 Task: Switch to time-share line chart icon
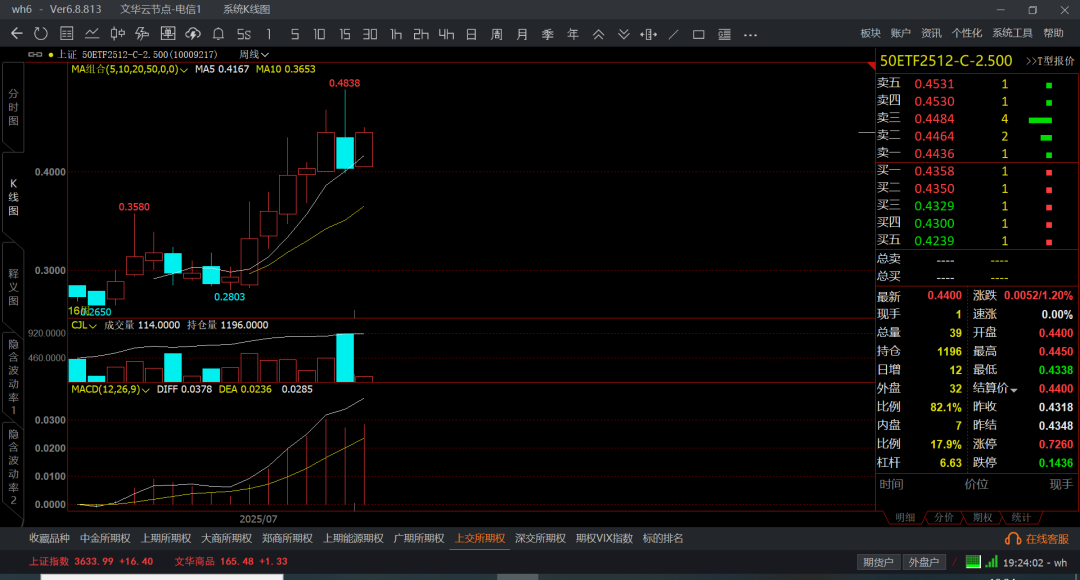(92, 34)
